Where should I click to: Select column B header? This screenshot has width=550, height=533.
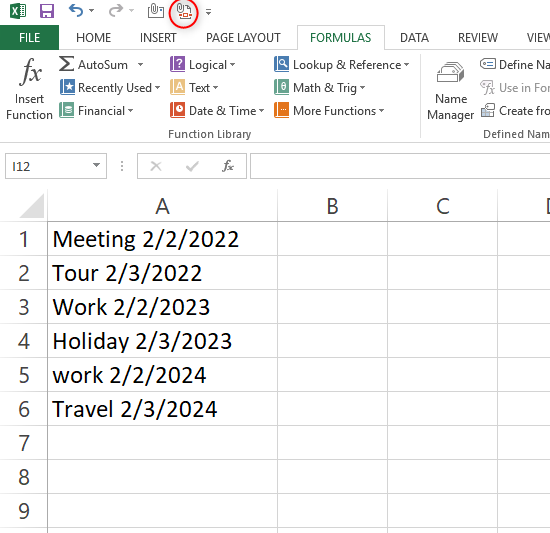point(332,206)
